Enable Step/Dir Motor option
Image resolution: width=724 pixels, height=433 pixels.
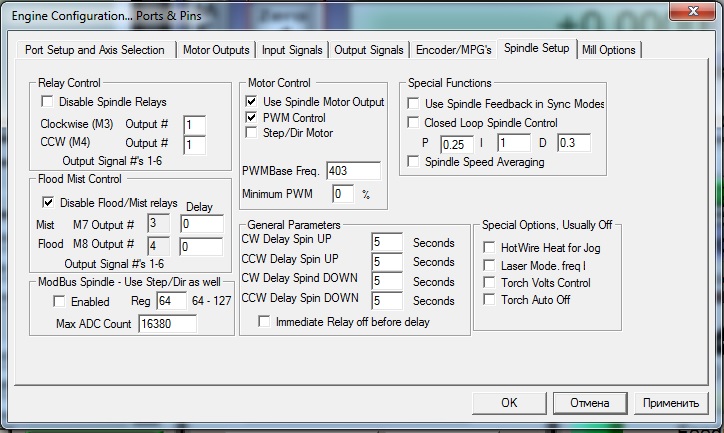(252, 133)
